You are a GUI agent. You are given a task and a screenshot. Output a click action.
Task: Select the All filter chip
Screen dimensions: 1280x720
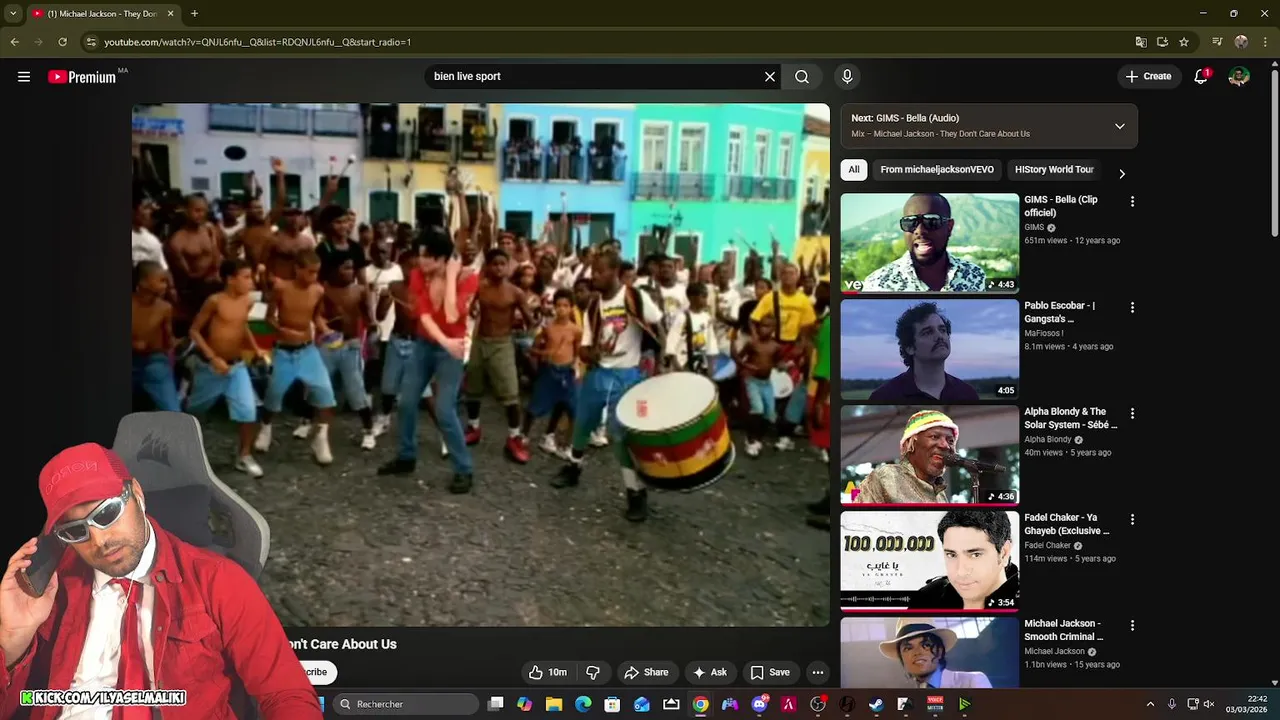853,170
